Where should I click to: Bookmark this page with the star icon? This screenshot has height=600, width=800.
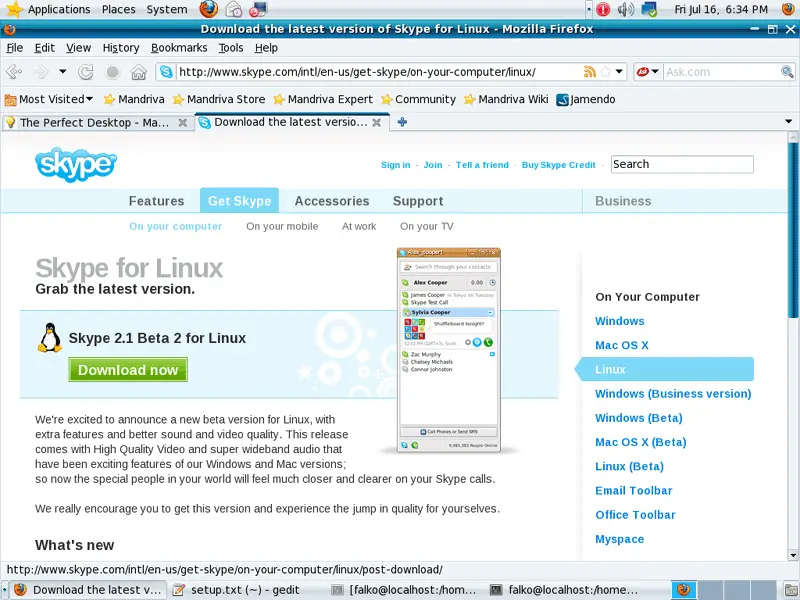(x=606, y=72)
